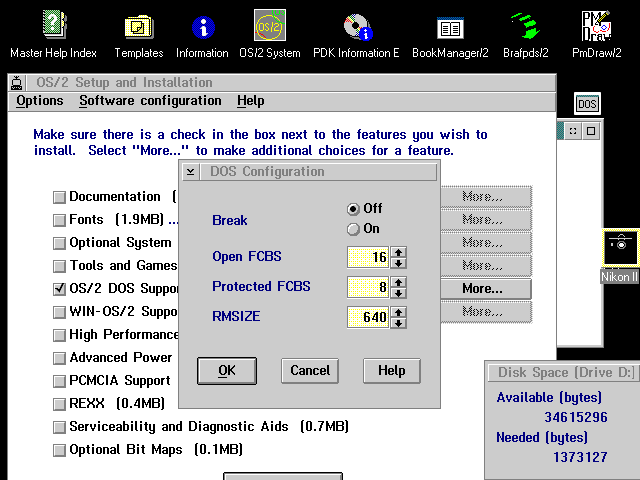Select the Break On radio button
This screenshot has height=480, width=640.
click(x=353, y=229)
